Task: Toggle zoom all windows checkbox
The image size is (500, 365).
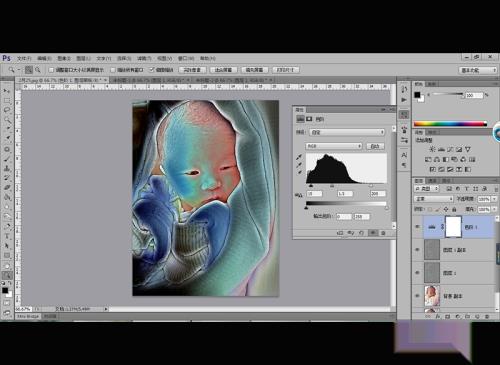Action: [113, 70]
